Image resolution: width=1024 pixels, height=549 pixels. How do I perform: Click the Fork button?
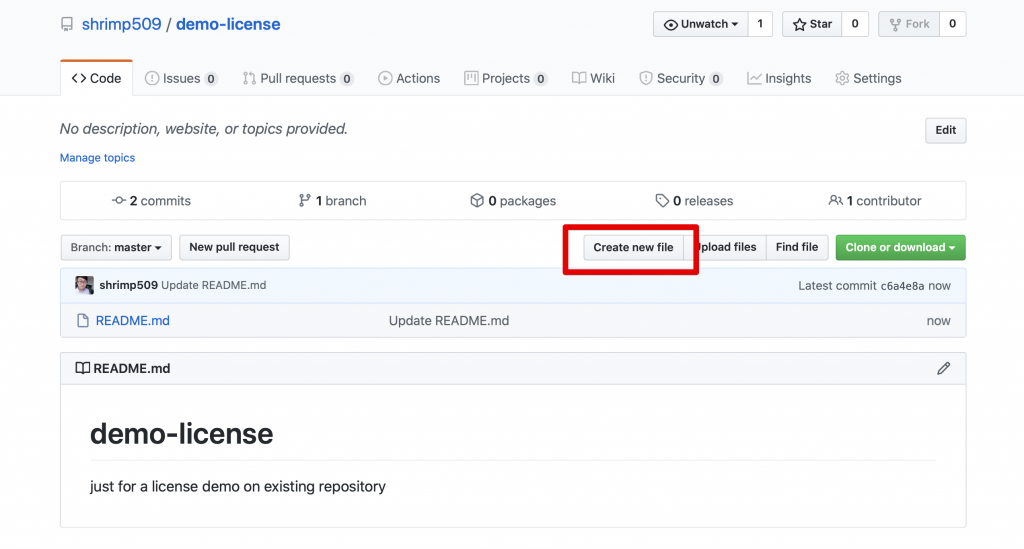click(x=909, y=24)
